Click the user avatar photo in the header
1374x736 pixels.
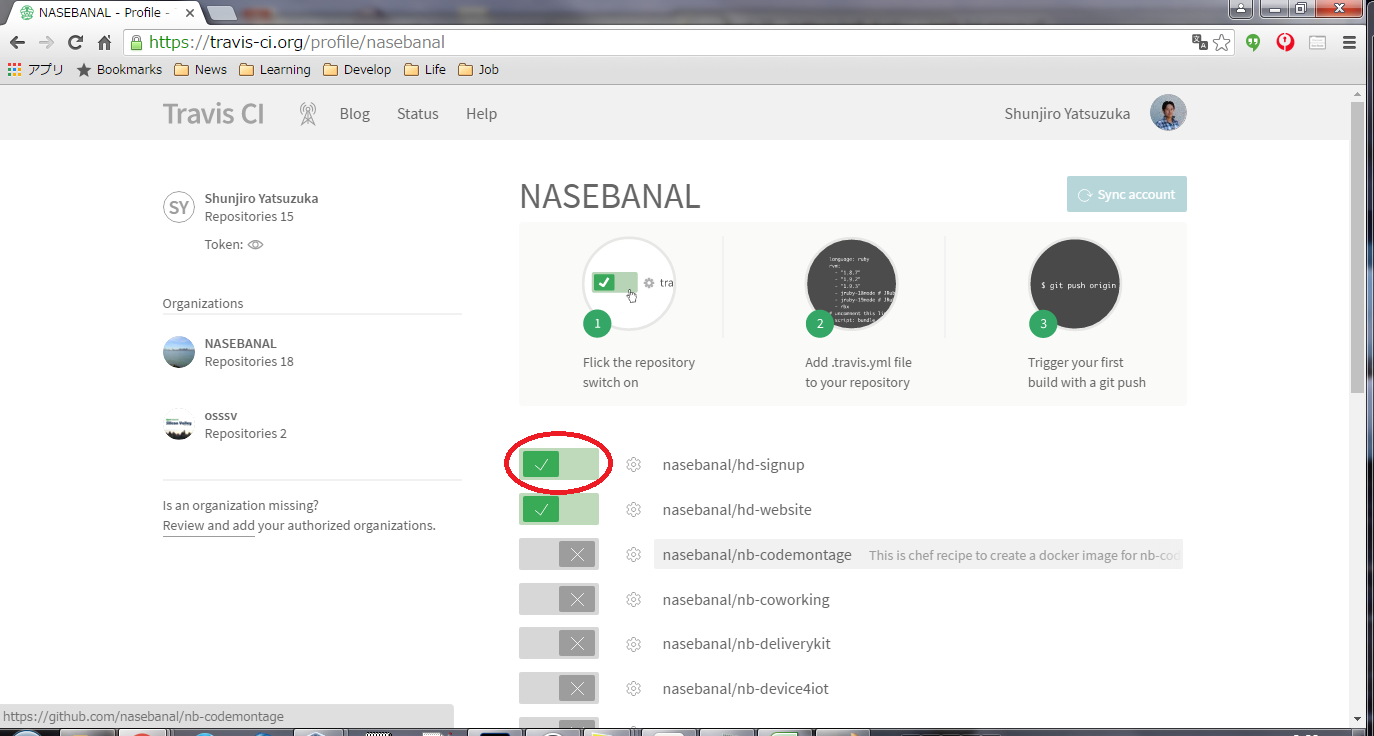tap(1168, 113)
